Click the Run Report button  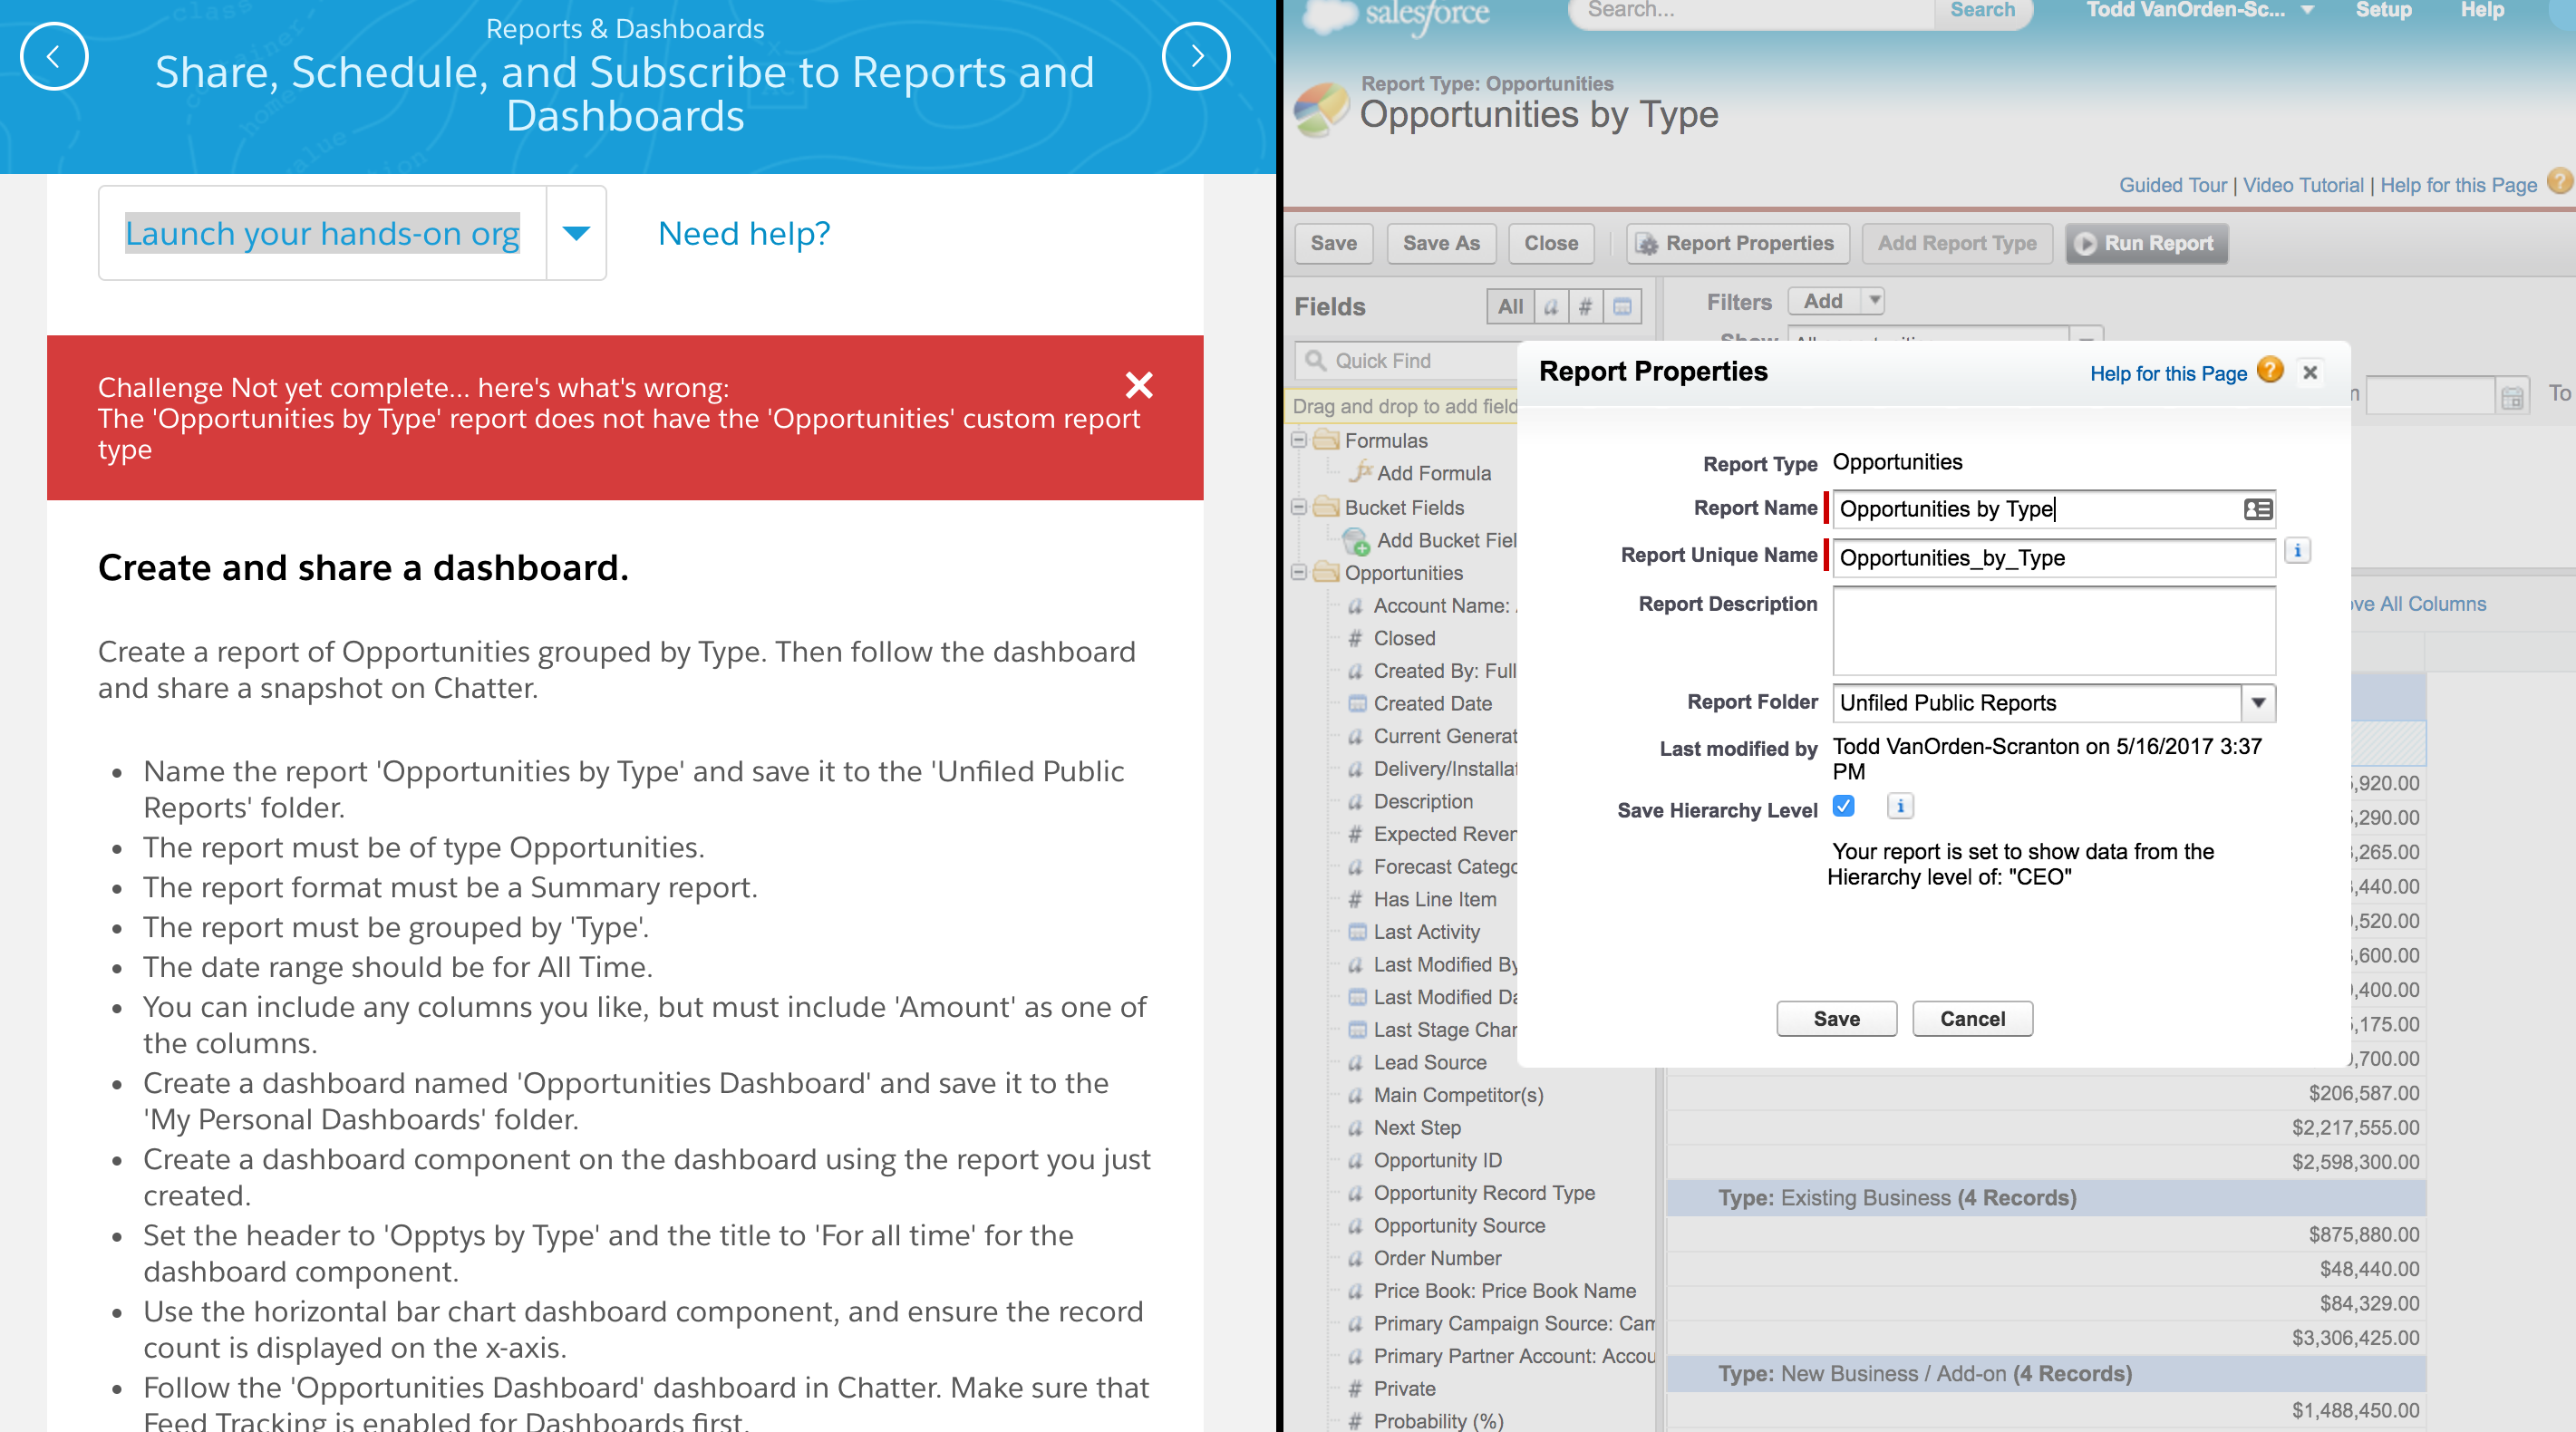tap(2146, 243)
